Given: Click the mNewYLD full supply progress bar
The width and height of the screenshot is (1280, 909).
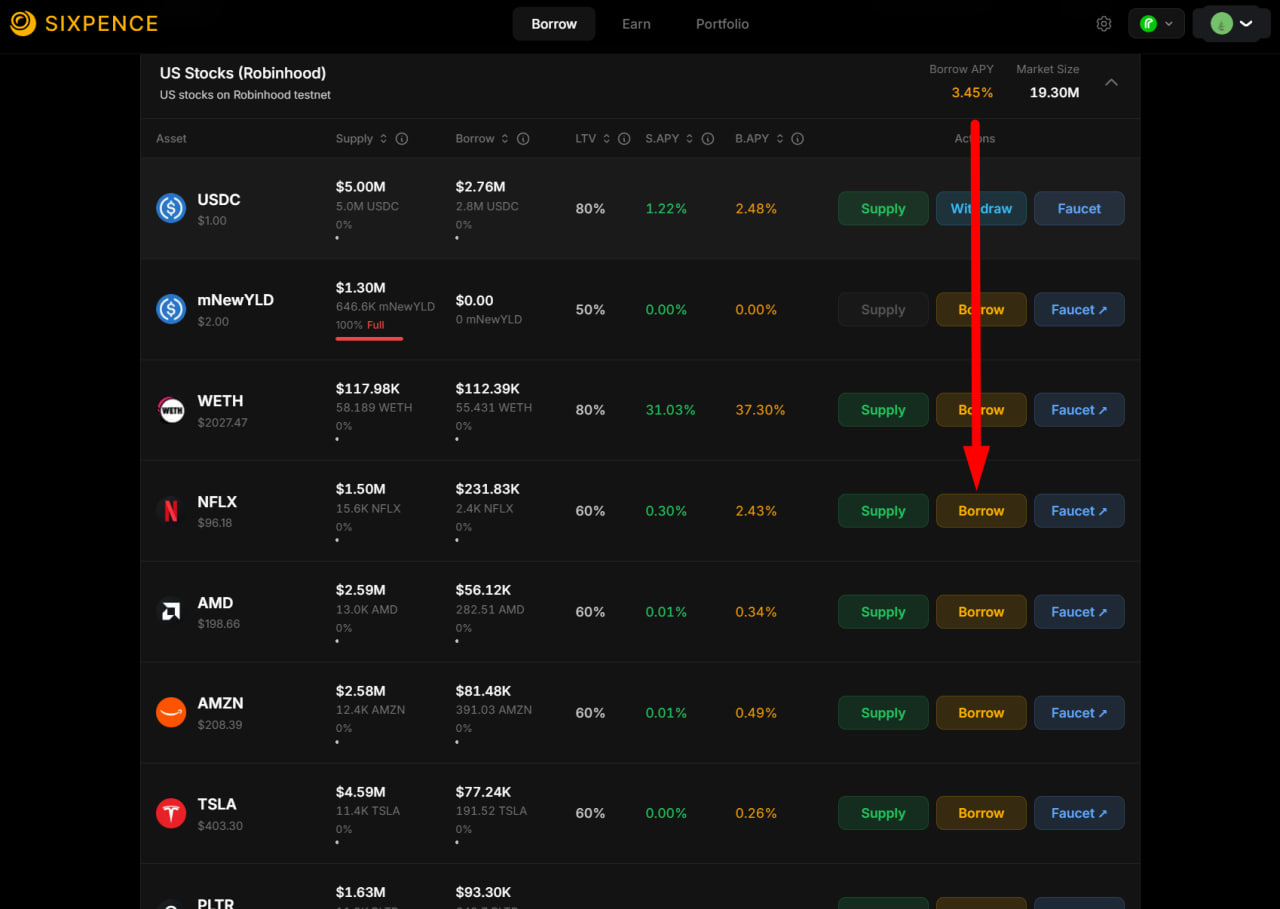Looking at the screenshot, I should click(x=369, y=338).
